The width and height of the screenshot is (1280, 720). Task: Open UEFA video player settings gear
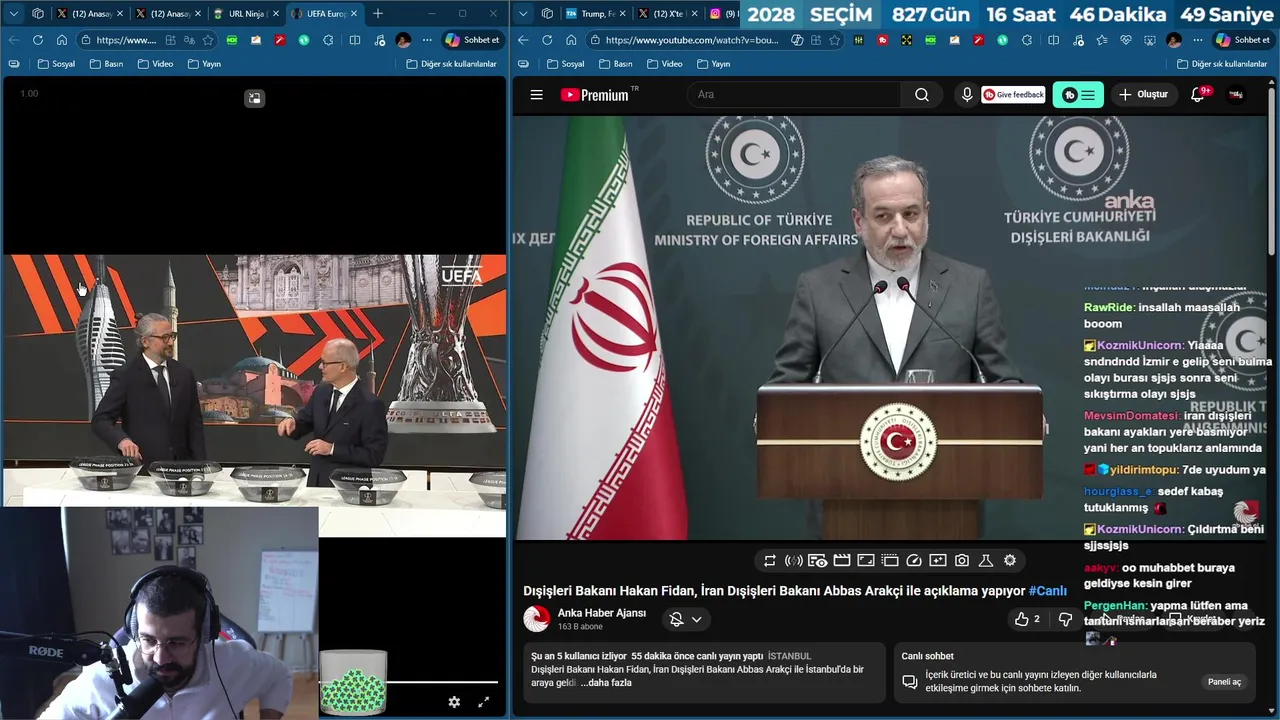tap(454, 702)
